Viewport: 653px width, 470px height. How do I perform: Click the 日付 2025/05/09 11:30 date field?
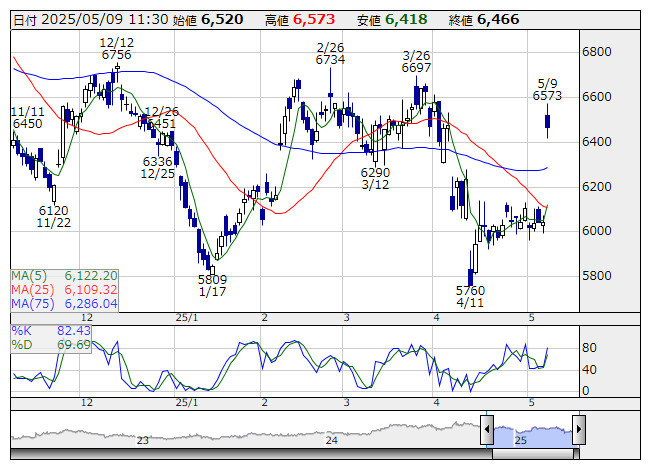click(91, 20)
